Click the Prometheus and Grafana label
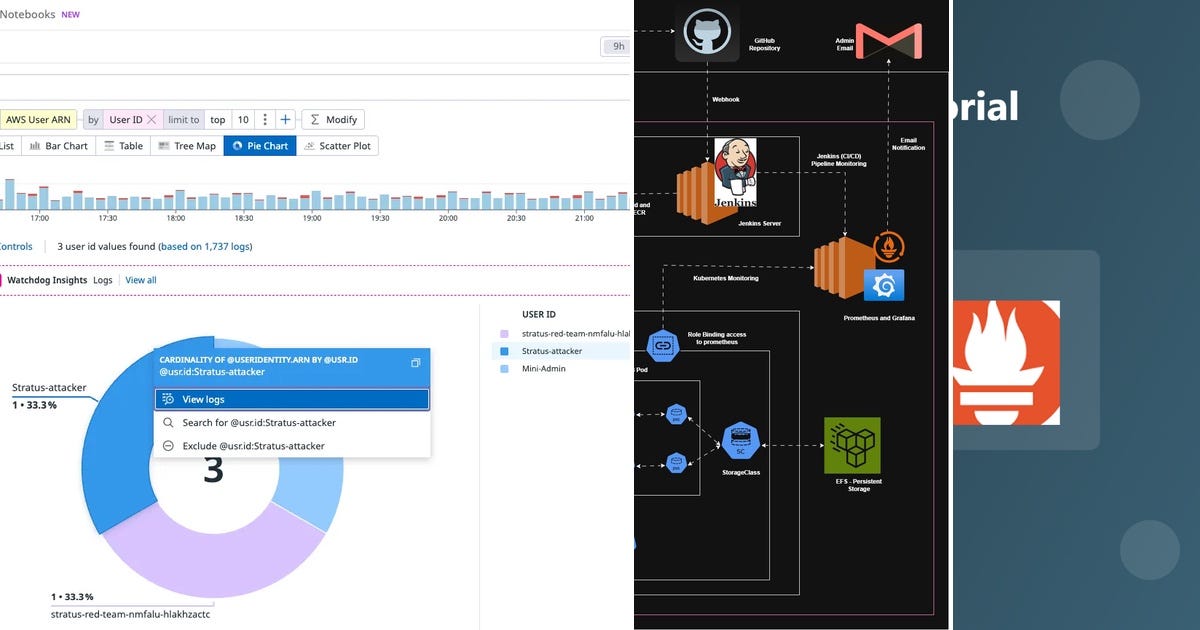 tap(879, 318)
